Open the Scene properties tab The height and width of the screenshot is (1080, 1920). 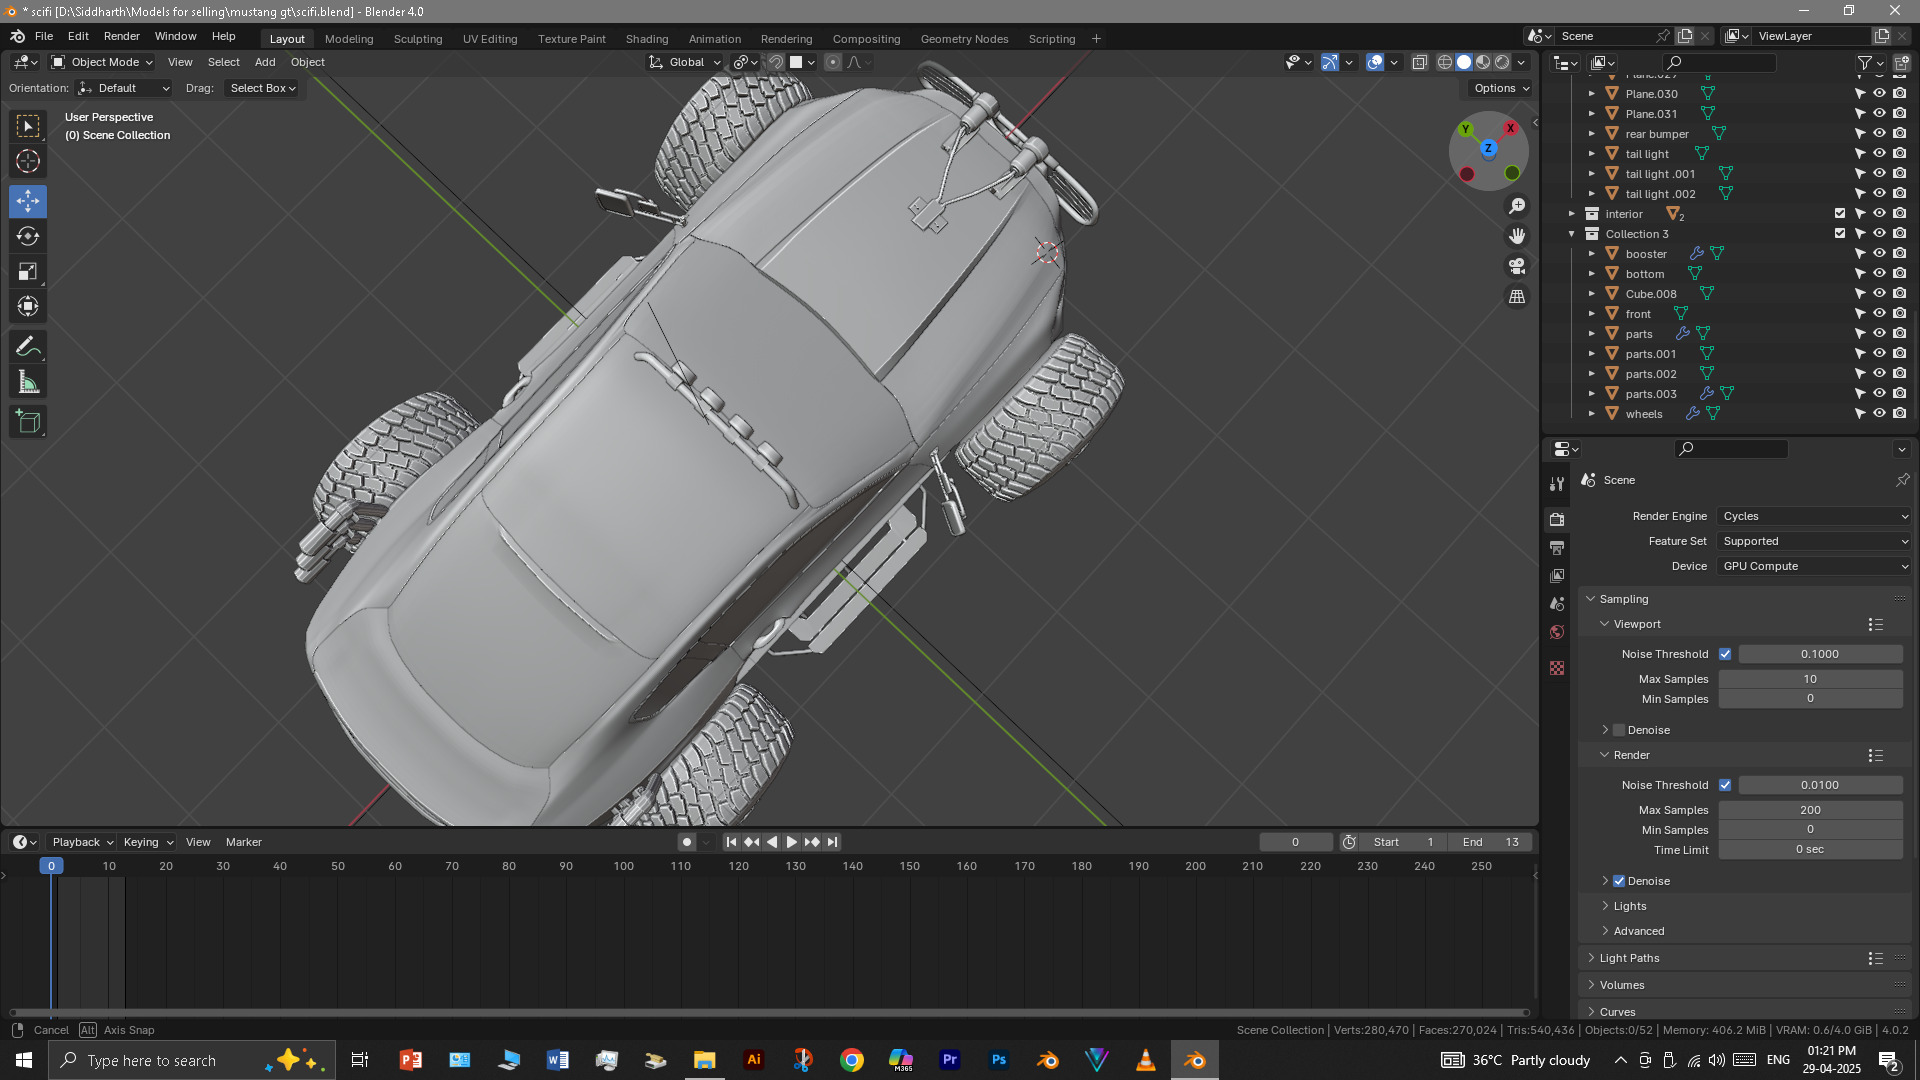point(1557,604)
